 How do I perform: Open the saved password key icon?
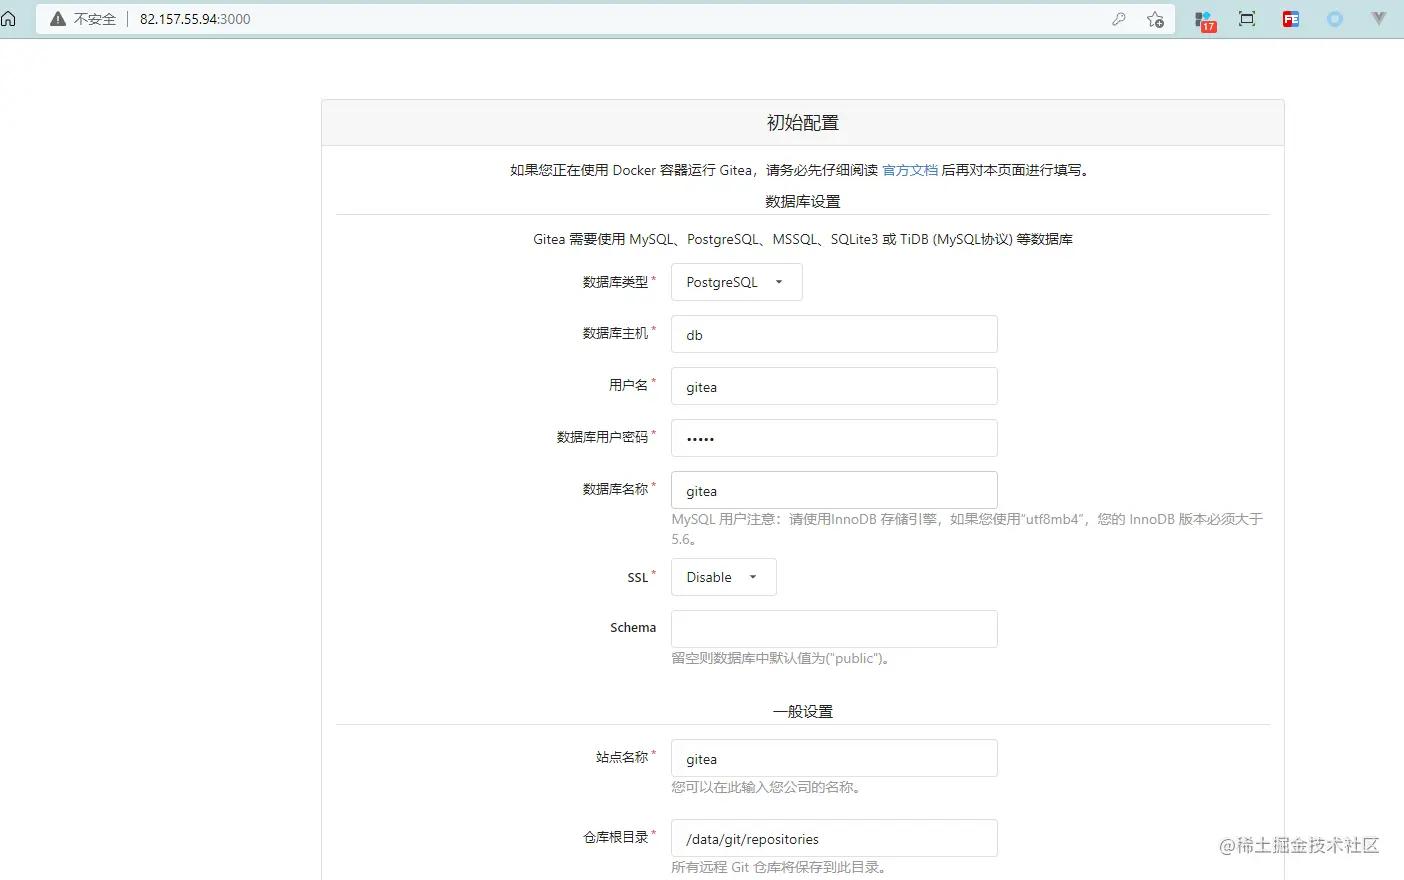(x=1119, y=19)
